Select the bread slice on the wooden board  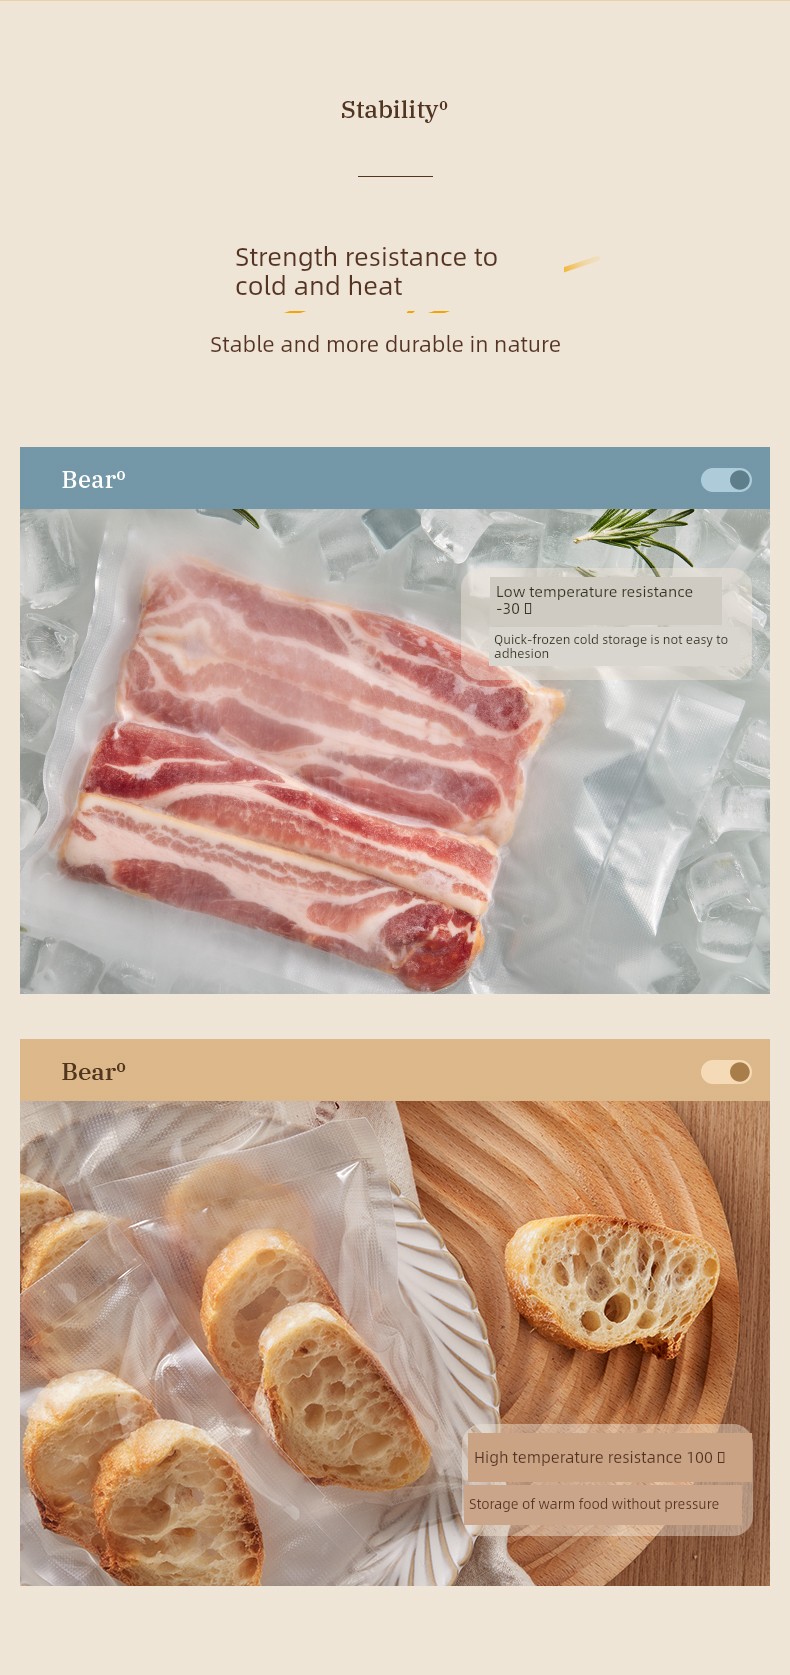pos(611,1286)
